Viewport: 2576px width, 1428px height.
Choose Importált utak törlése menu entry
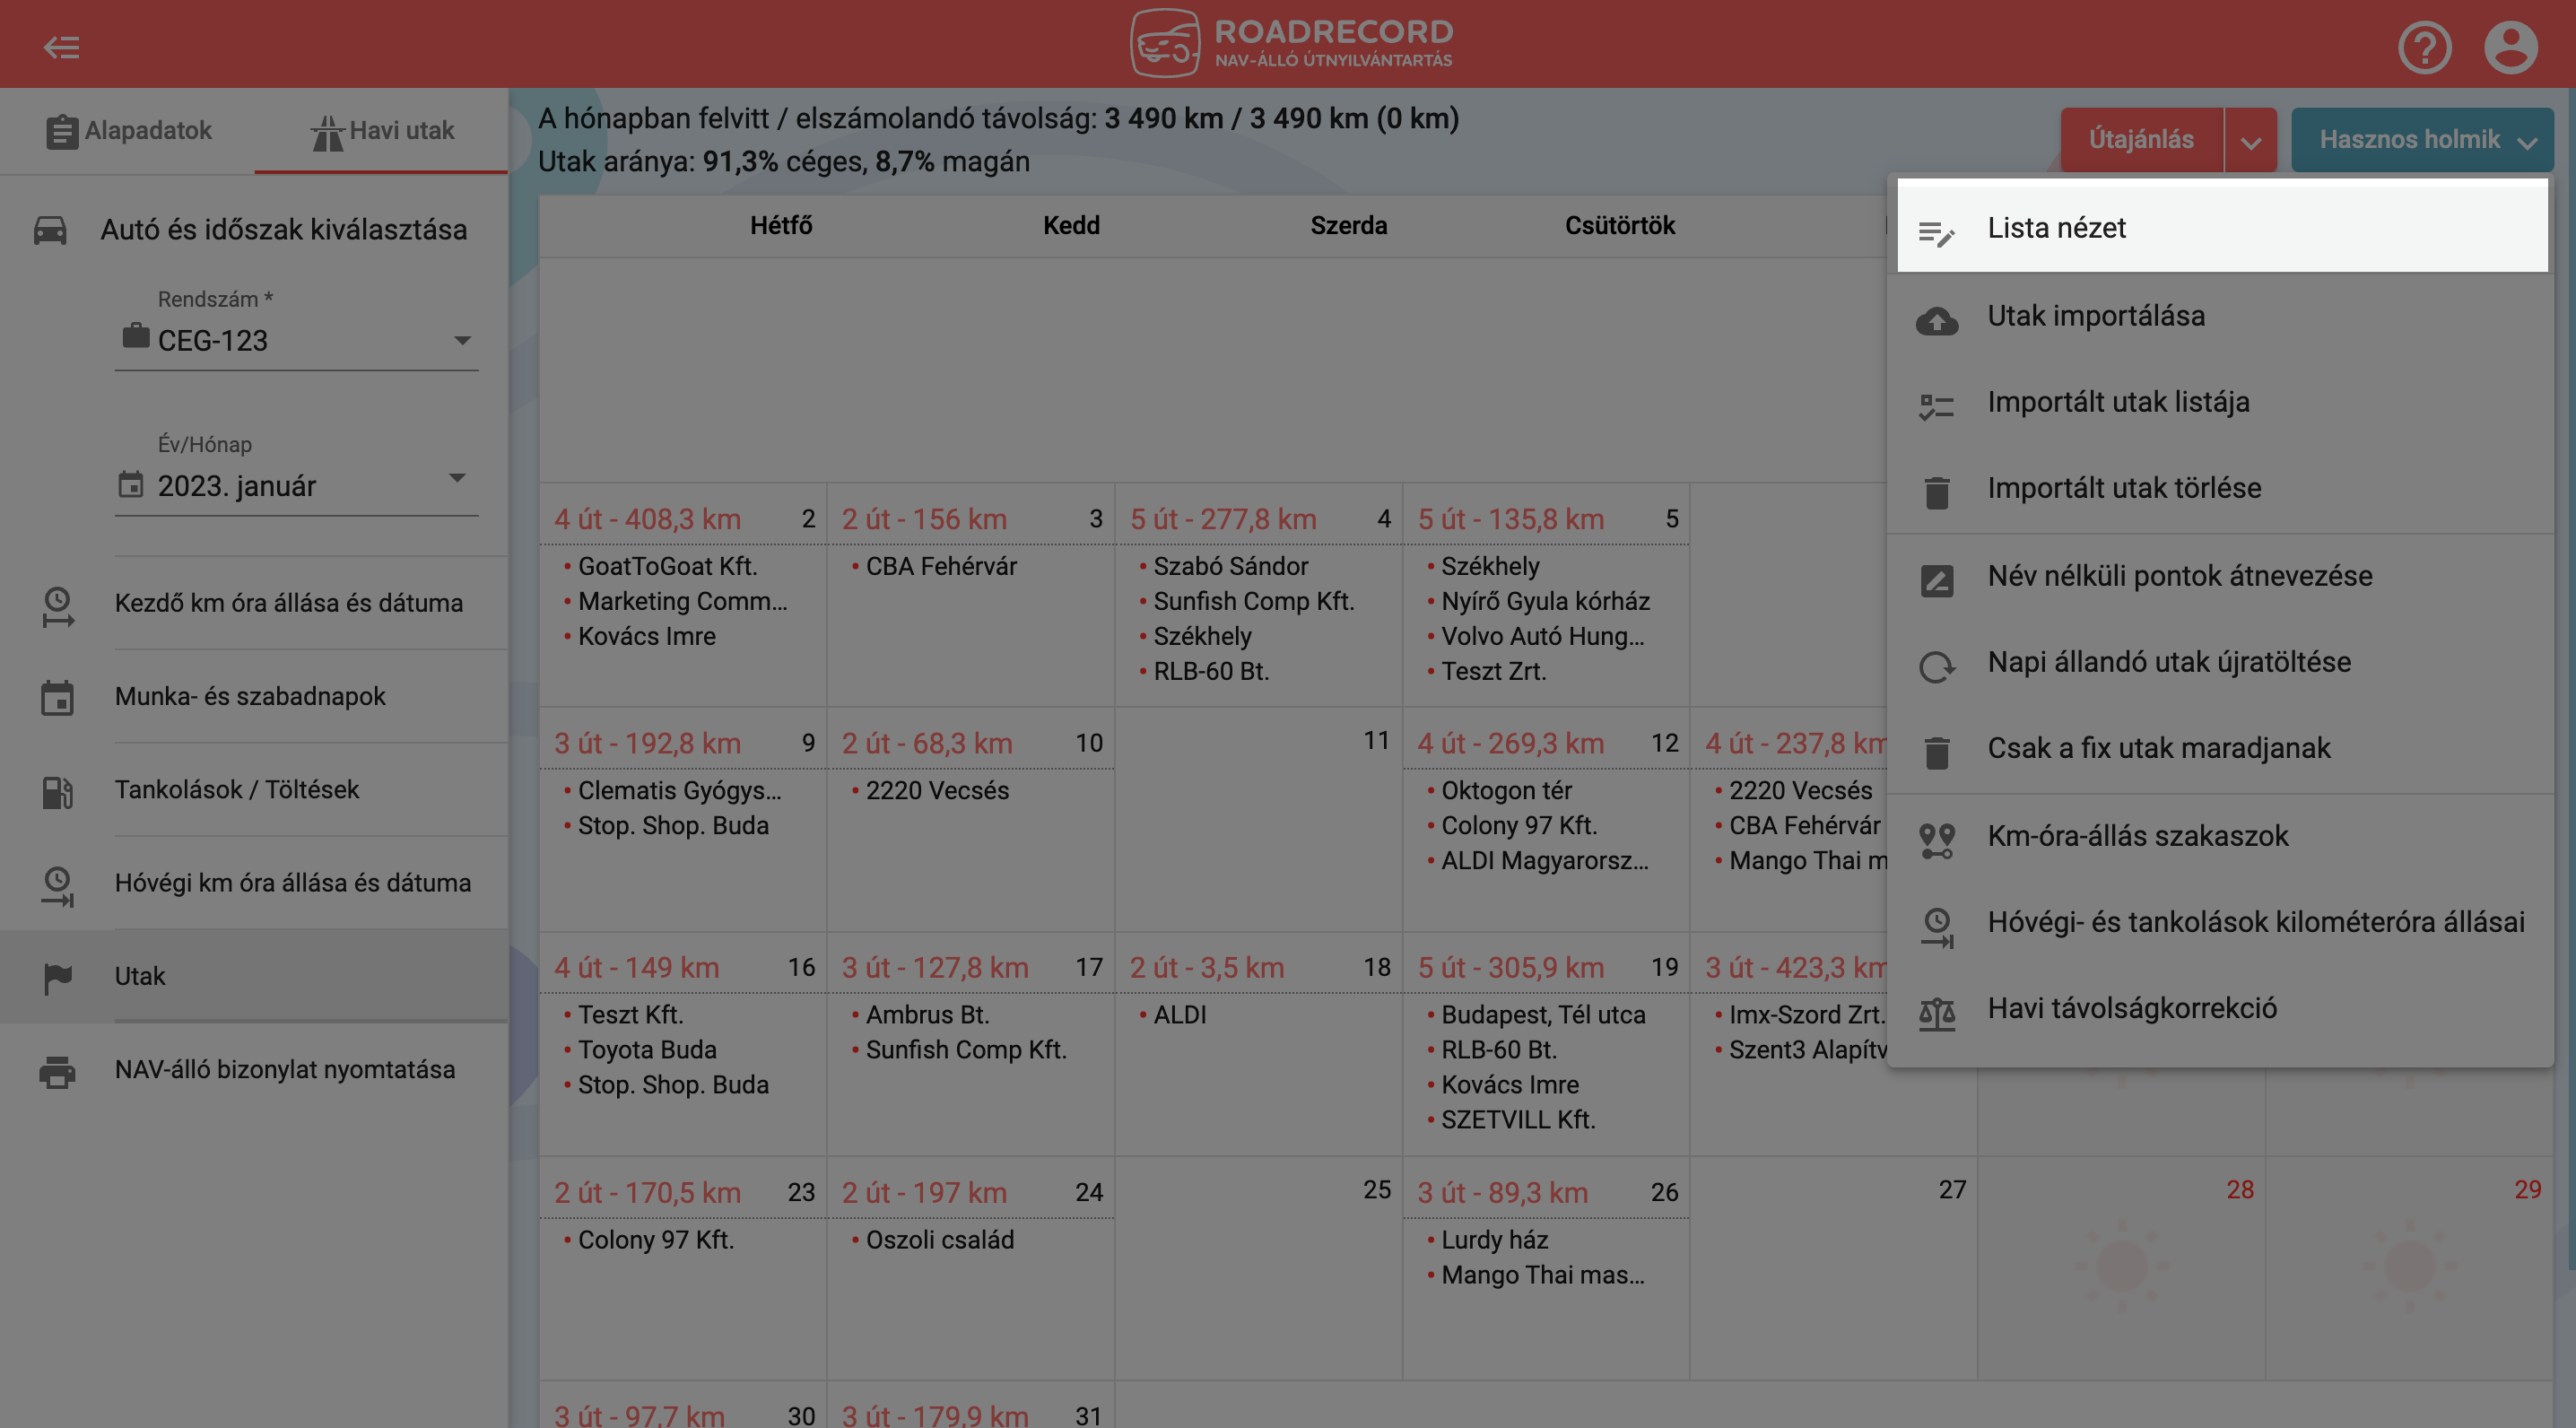(2222, 488)
